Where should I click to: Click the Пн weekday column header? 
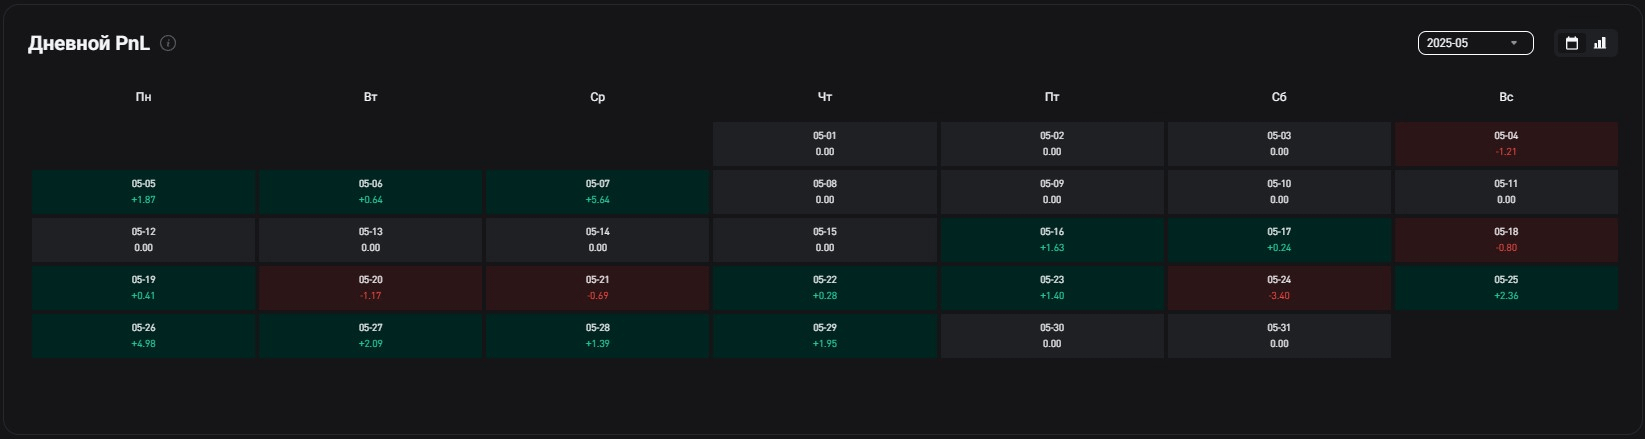tap(143, 97)
